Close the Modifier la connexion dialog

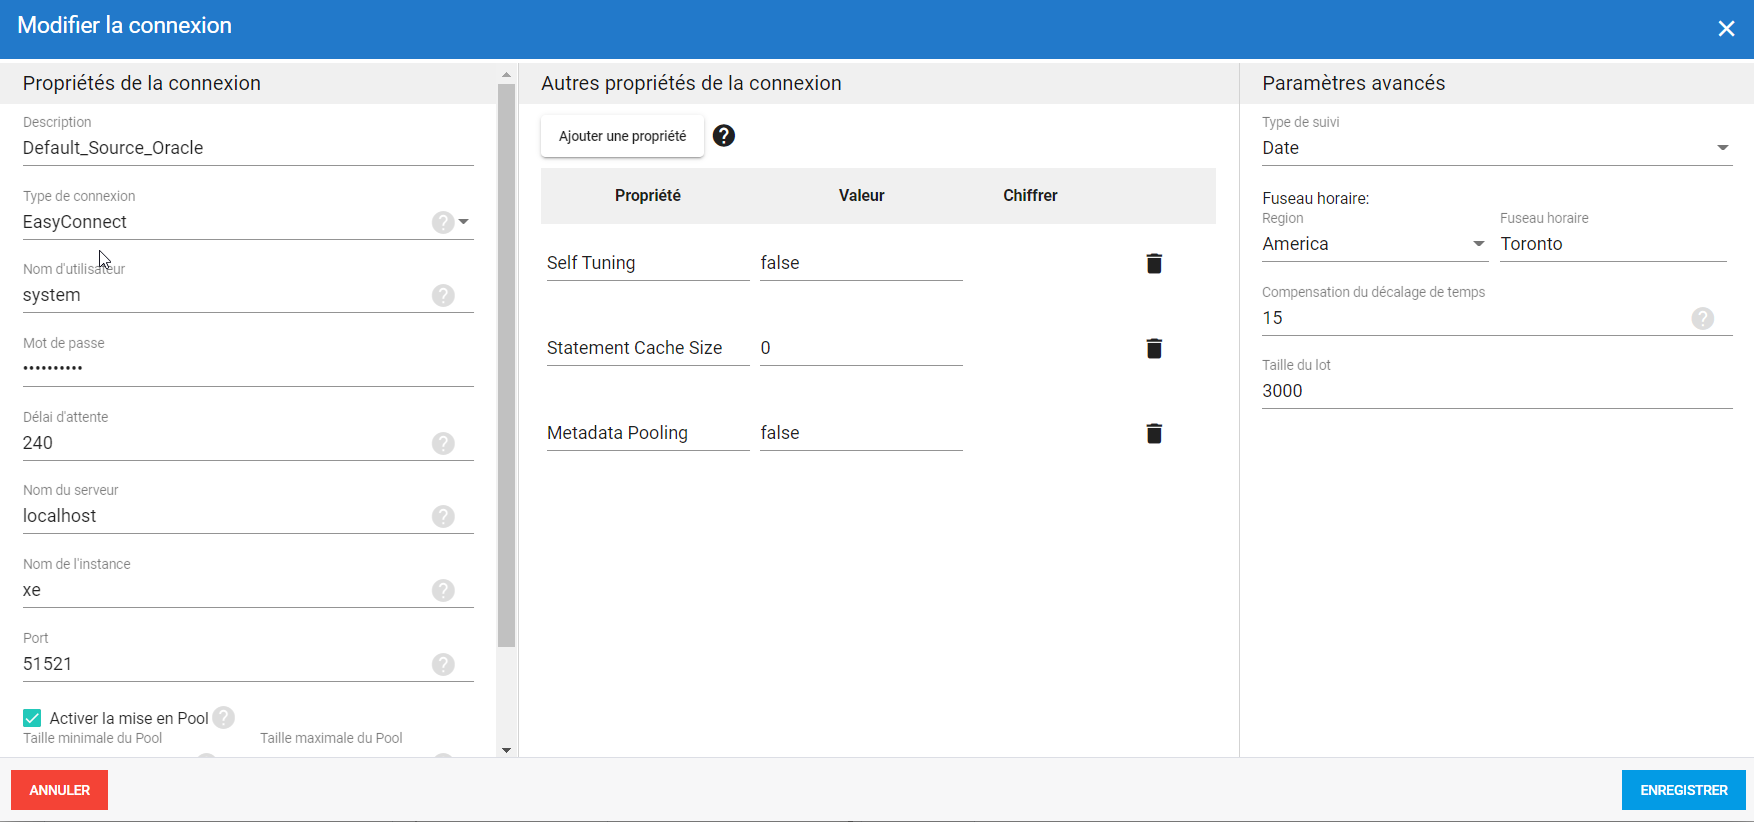point(1726,29)
